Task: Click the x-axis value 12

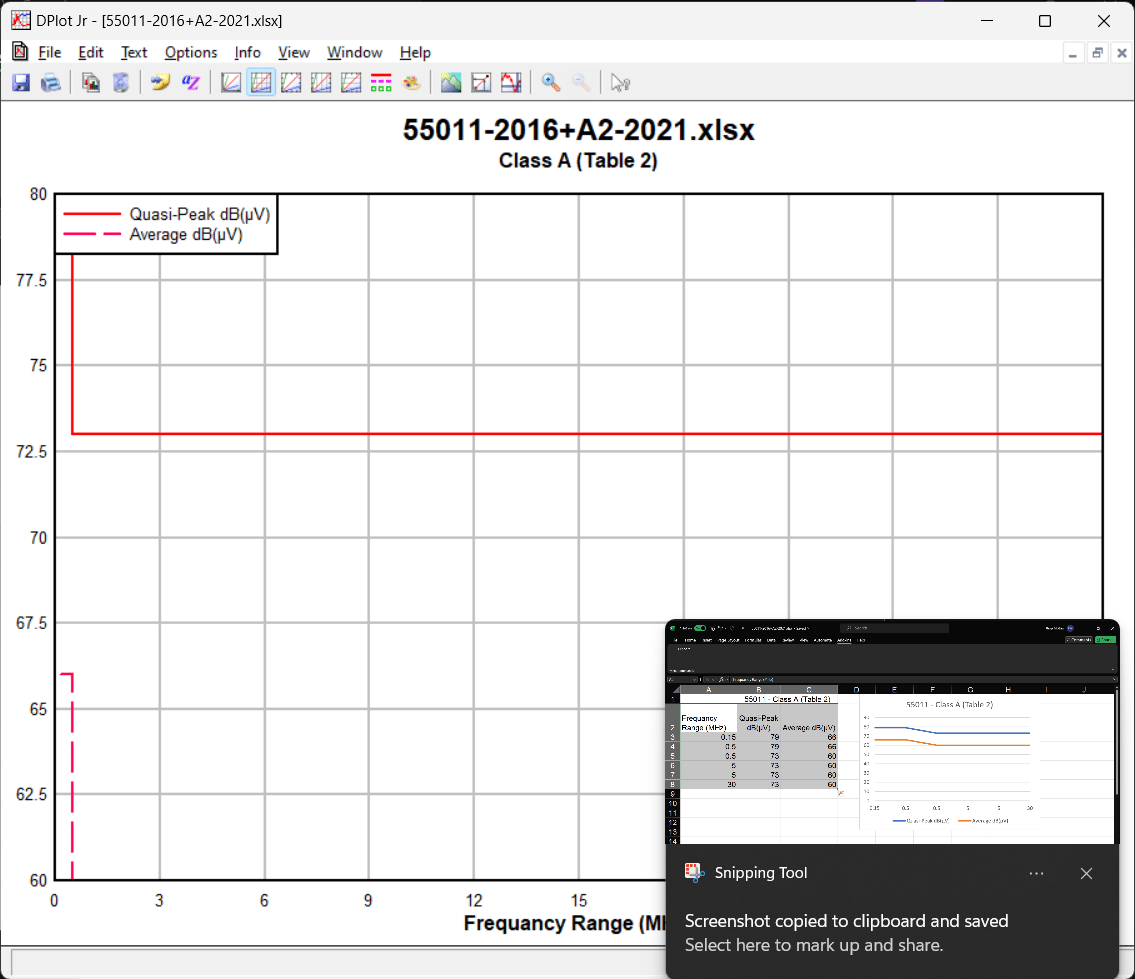Action: click(x=473, y=900)
